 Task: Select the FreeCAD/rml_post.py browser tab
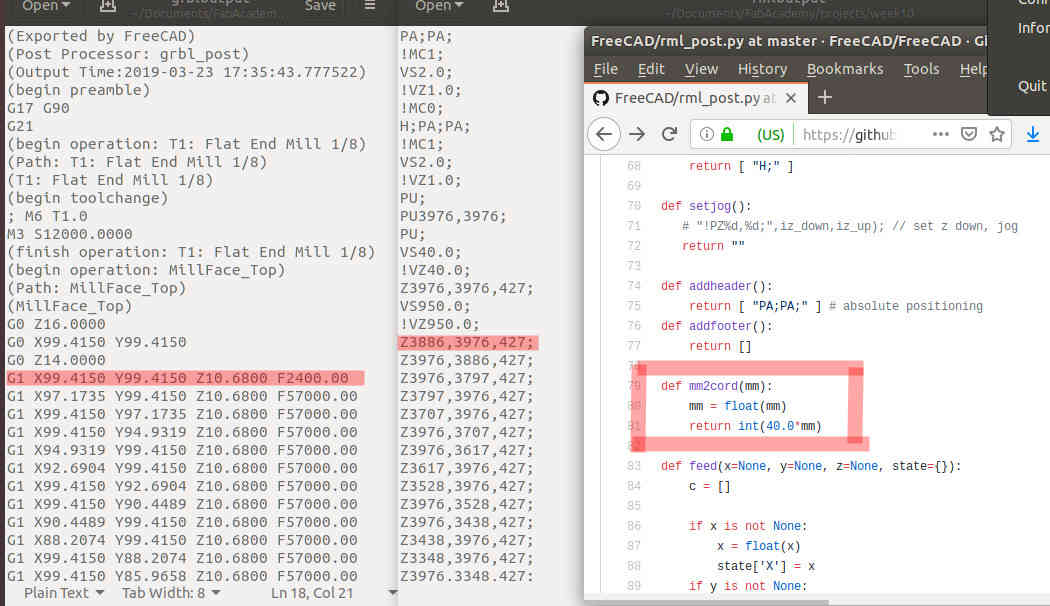pos(696,98)
